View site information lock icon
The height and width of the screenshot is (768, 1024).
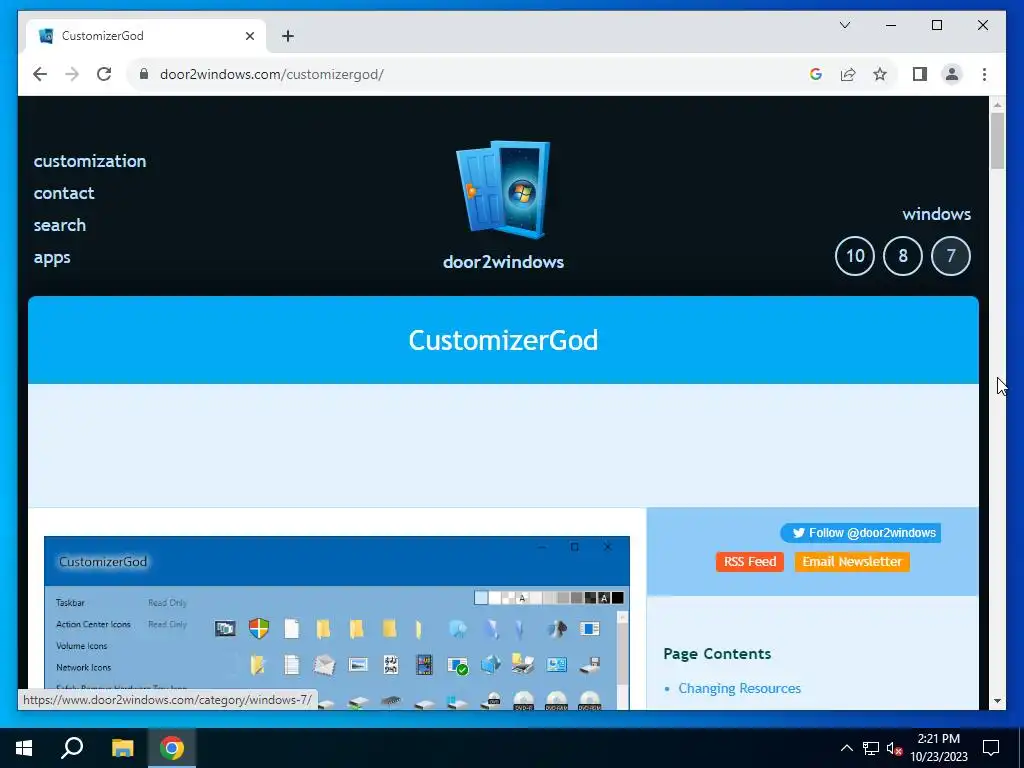pyautogui.click(x=144, y=74)
